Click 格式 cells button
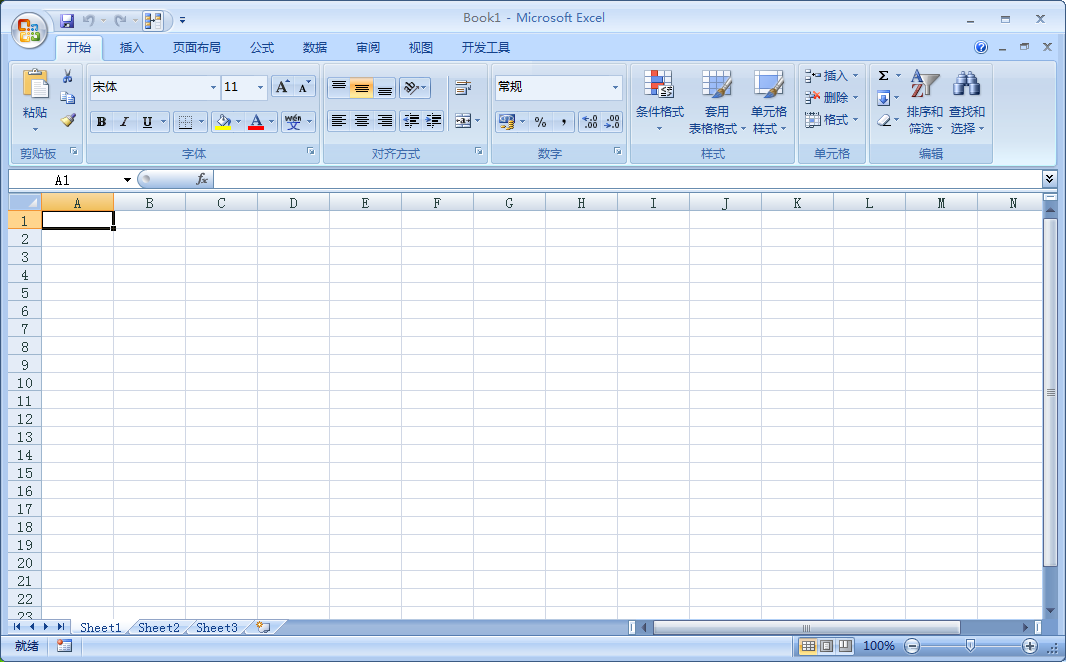Image resolution: width=1066 pixels, height=662 pixels. [x=832, y=120]
